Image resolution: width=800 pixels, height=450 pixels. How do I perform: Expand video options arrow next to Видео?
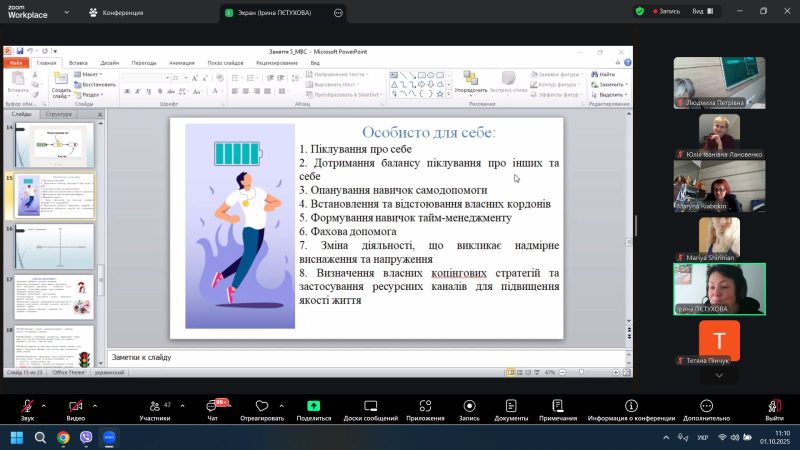(93, 405)
